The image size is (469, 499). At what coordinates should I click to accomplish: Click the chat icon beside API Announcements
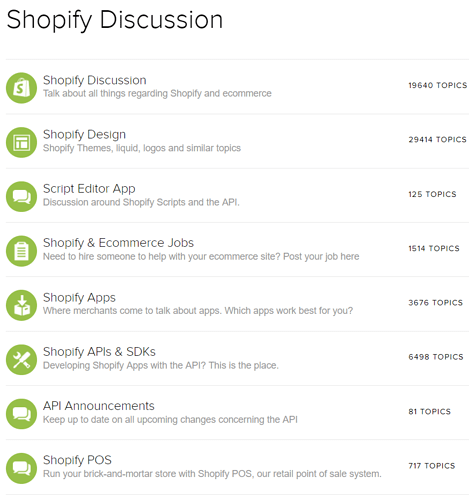click(21, 414)
